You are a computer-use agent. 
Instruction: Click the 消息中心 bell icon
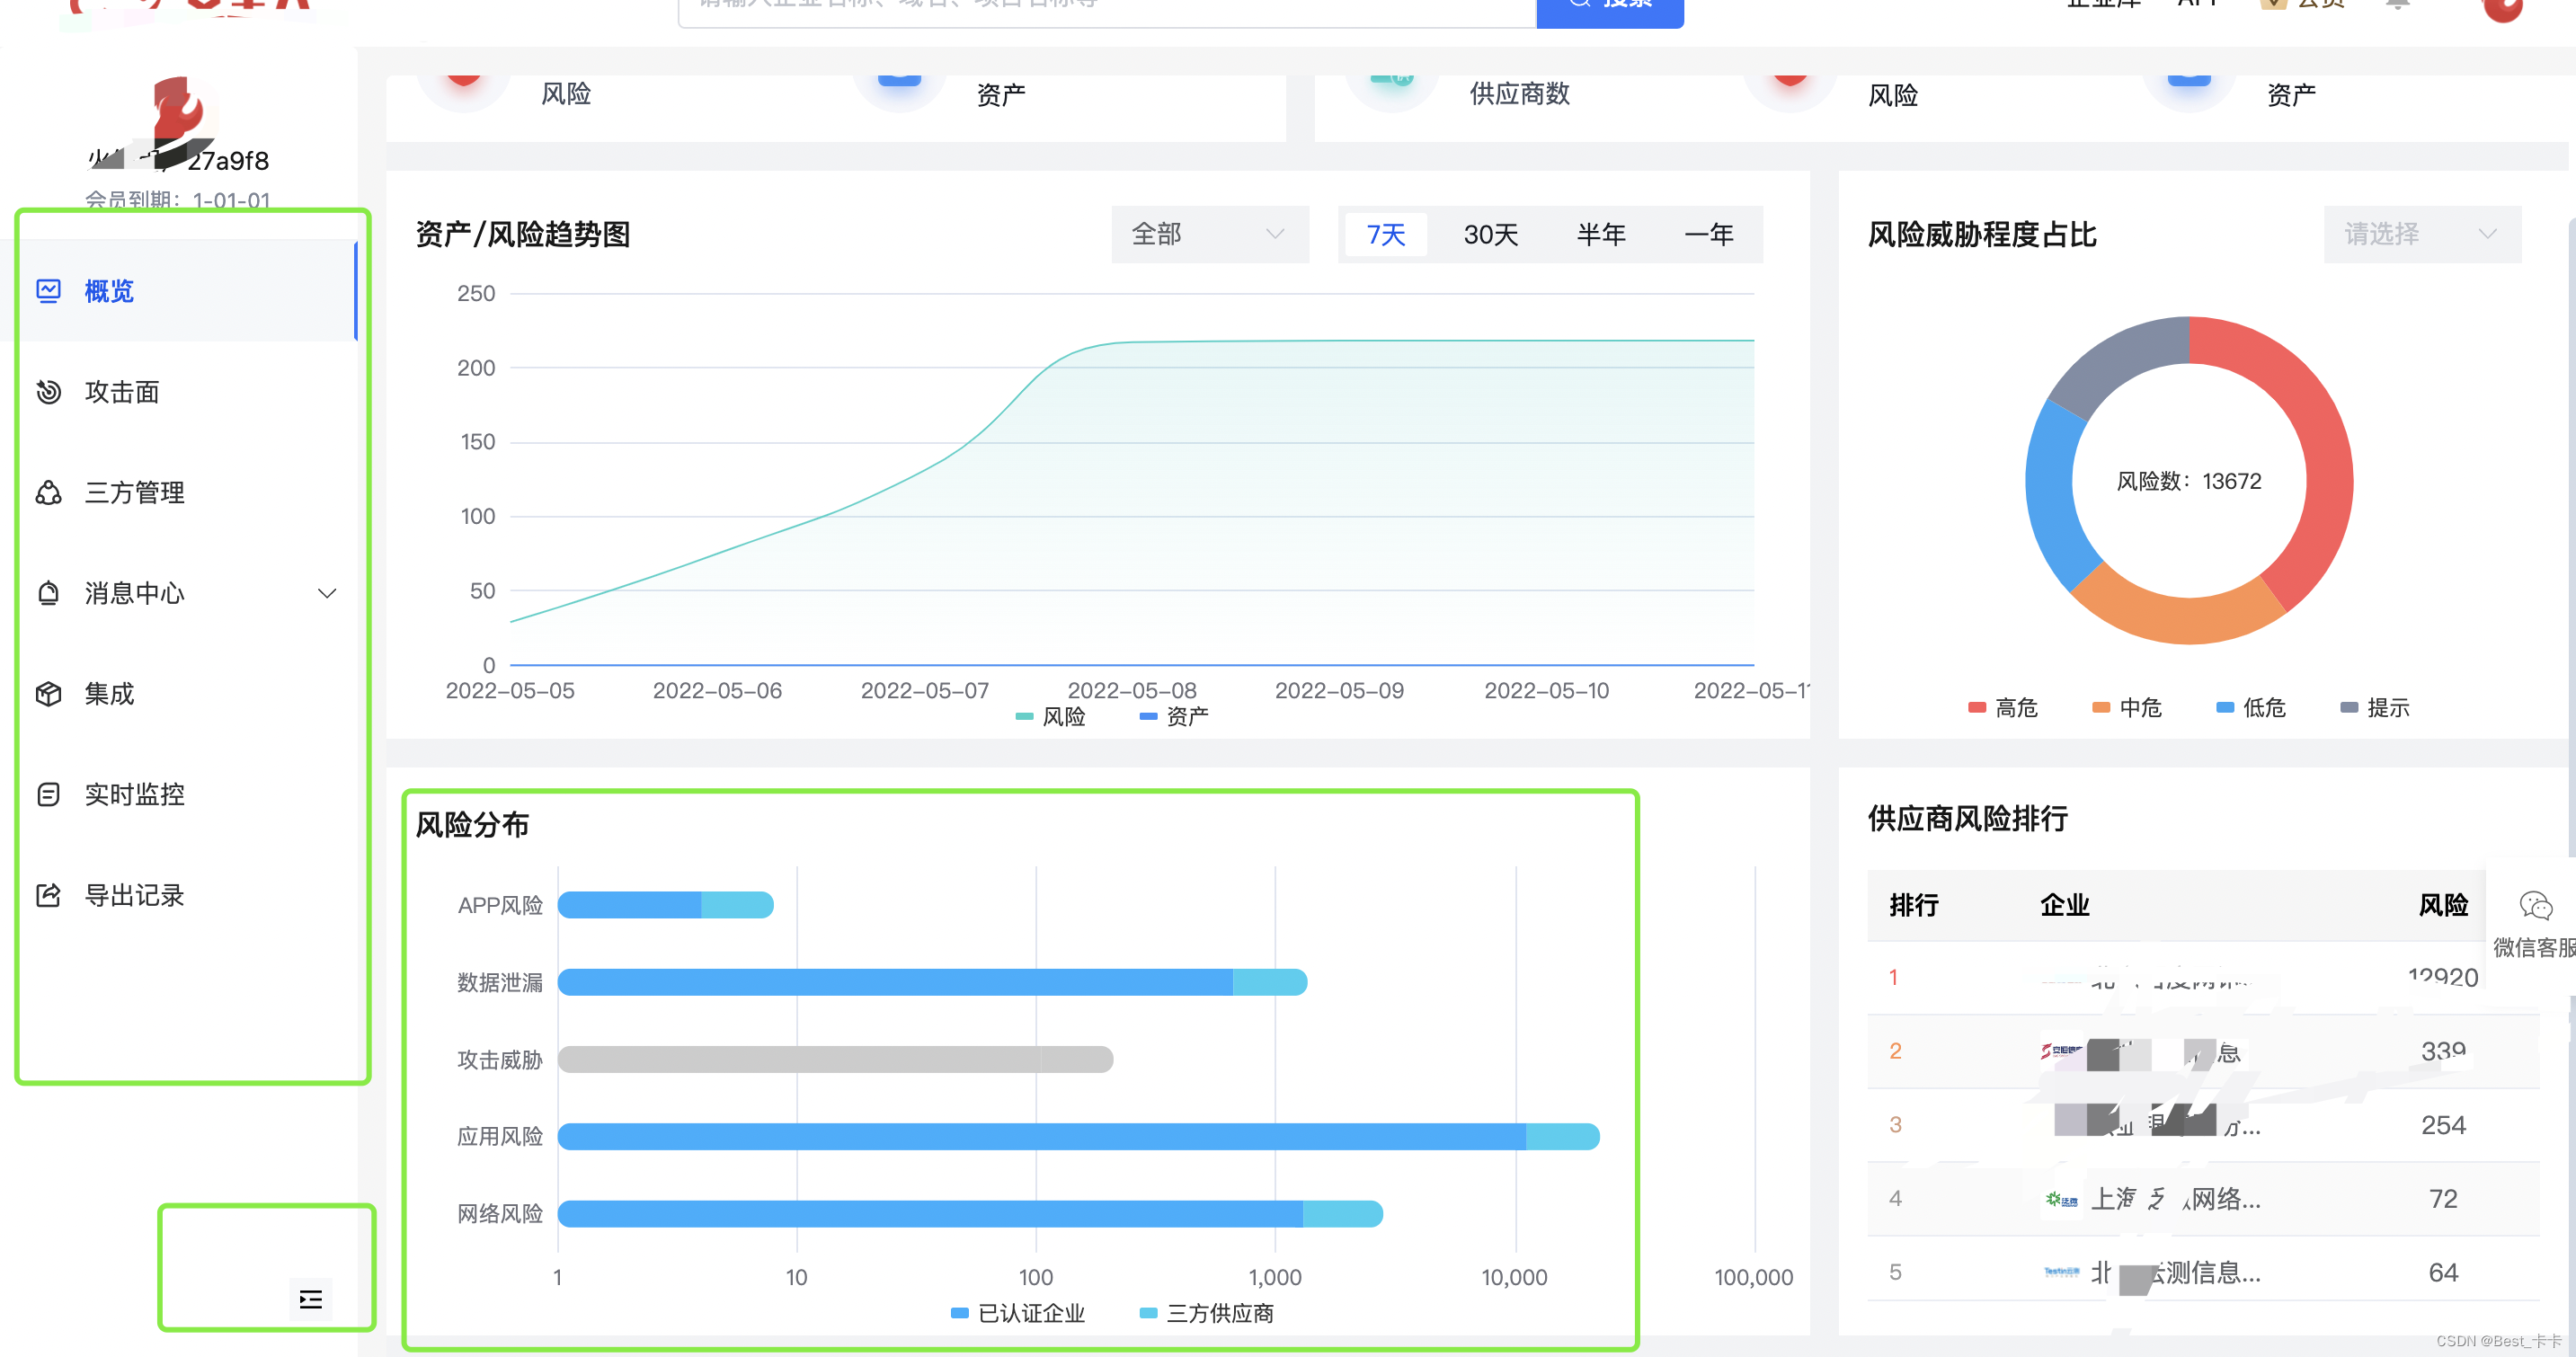(x=48, y=593)
